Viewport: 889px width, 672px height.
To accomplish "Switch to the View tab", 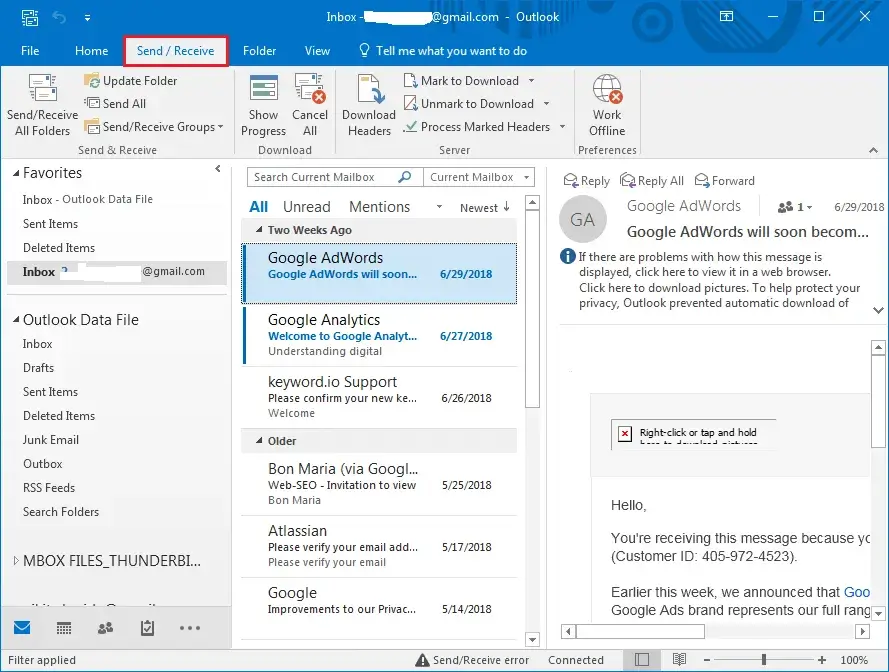I will pyautogui.click(x=317, y=51).
